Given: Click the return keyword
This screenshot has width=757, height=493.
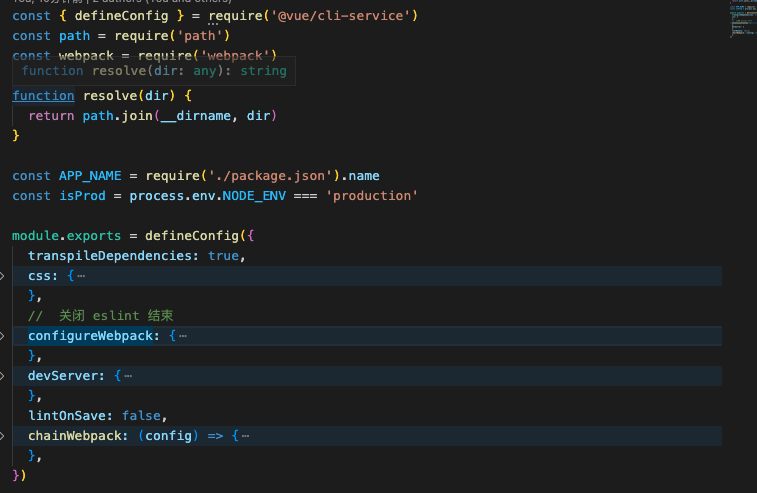Looking at the screenshot, I should coord(51,116).
